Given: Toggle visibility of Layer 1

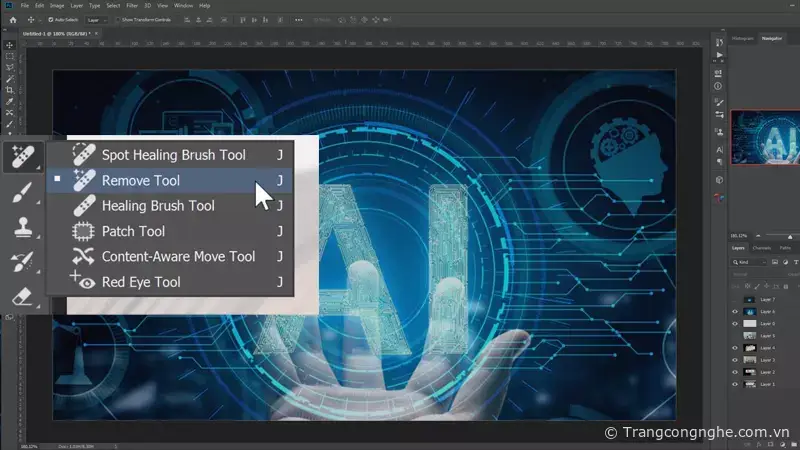Looking at the screenshot, I should [736, 384].
